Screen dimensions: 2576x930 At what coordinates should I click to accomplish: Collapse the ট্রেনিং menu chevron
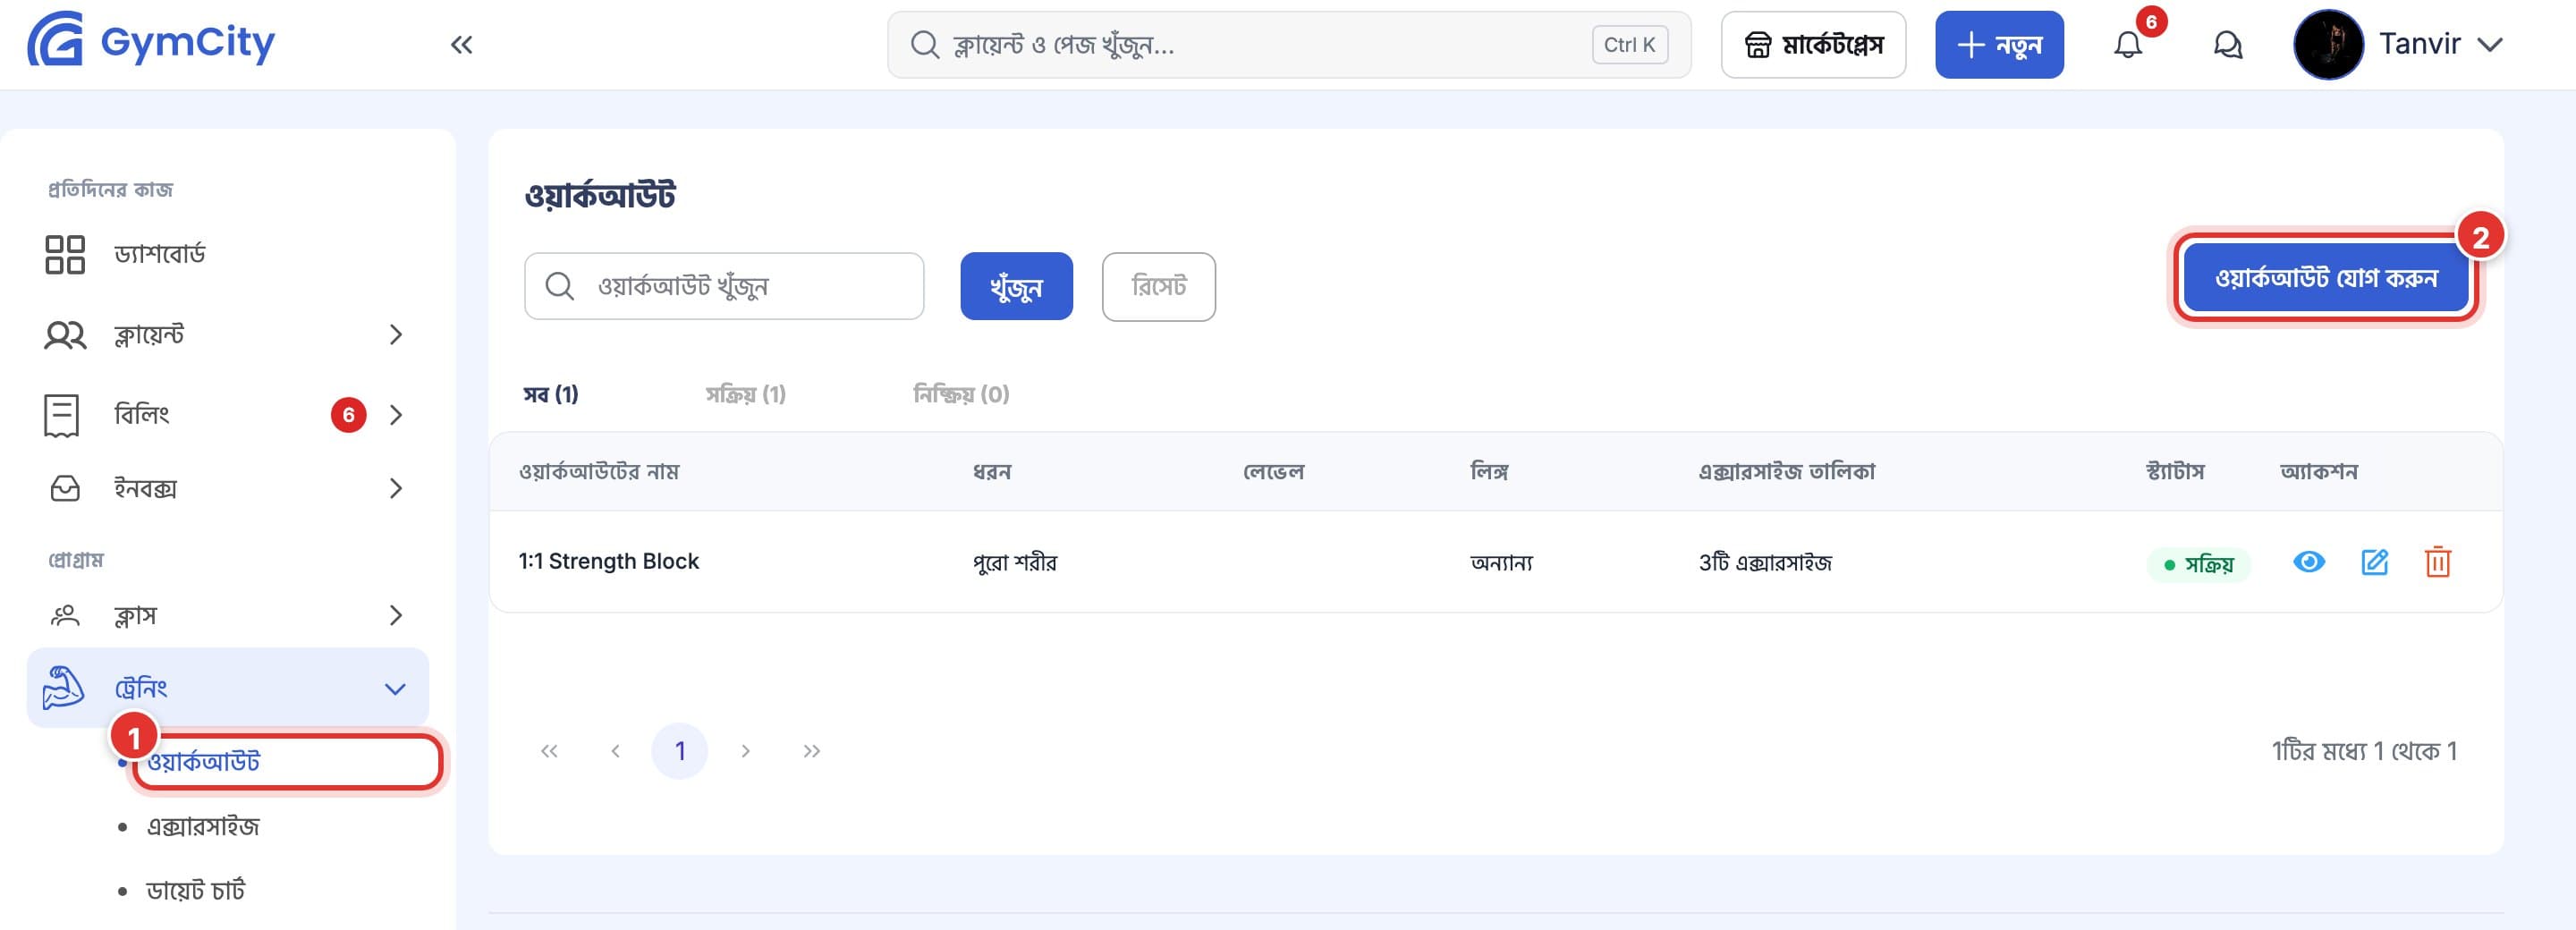tap(396, 689)
